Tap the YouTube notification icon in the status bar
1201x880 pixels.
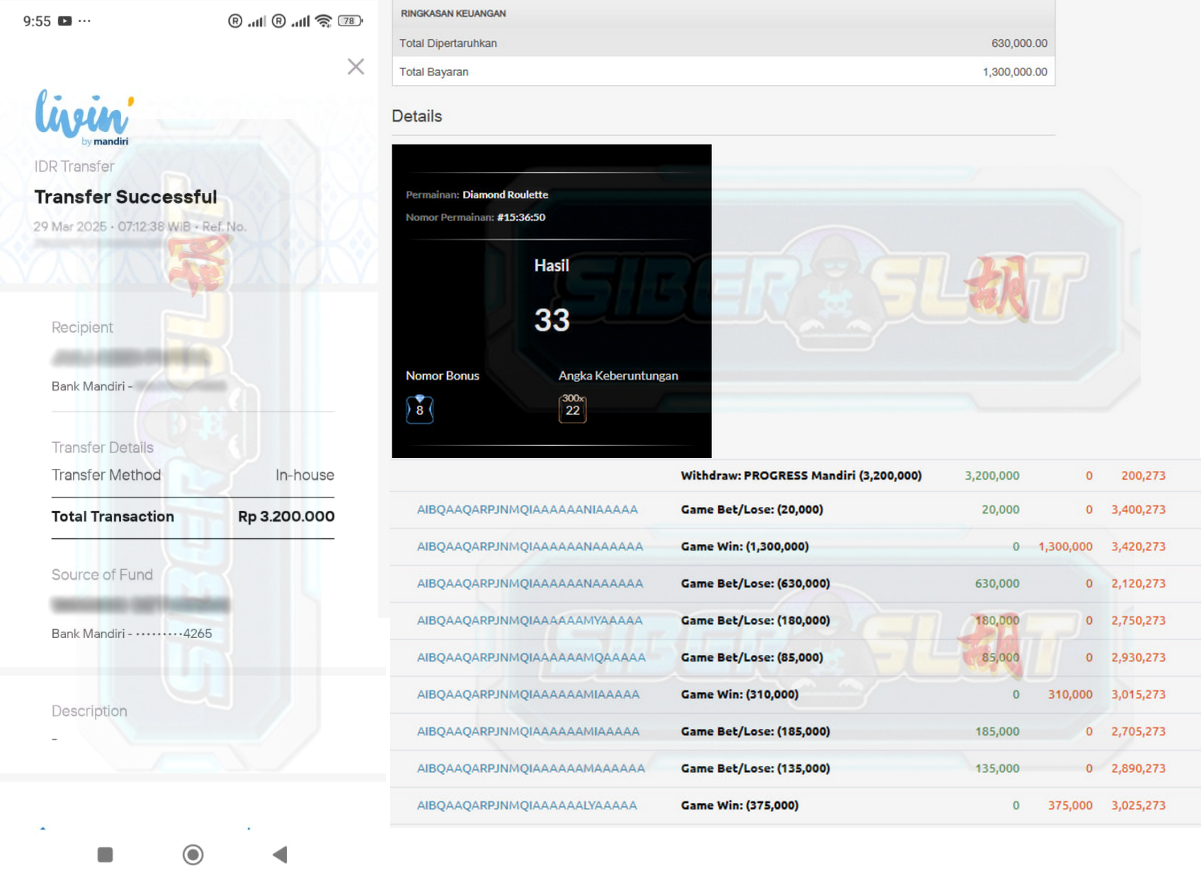click(65, 21)
